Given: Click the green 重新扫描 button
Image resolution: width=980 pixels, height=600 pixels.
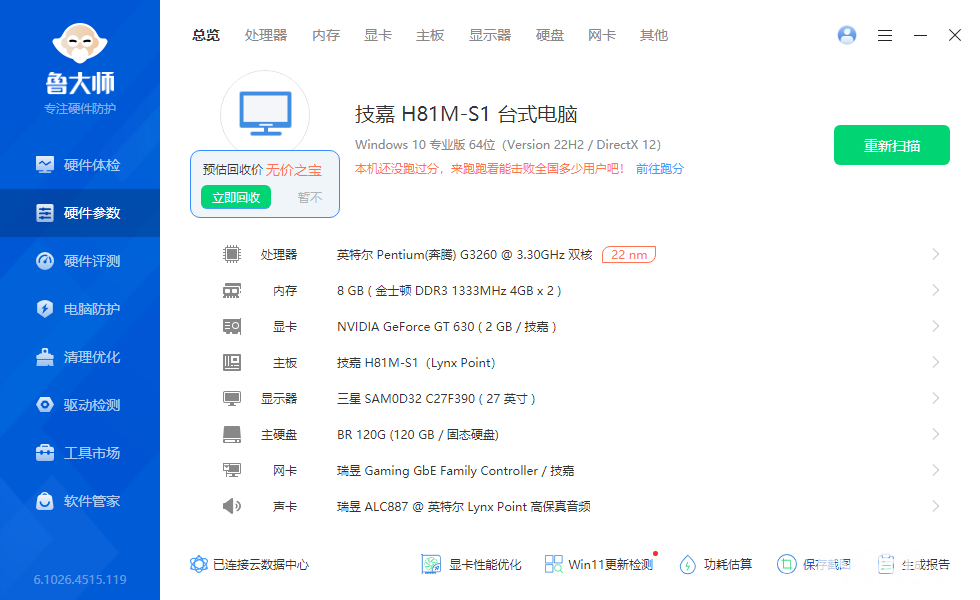Looking at the screenshot, I should click(892, 145).
